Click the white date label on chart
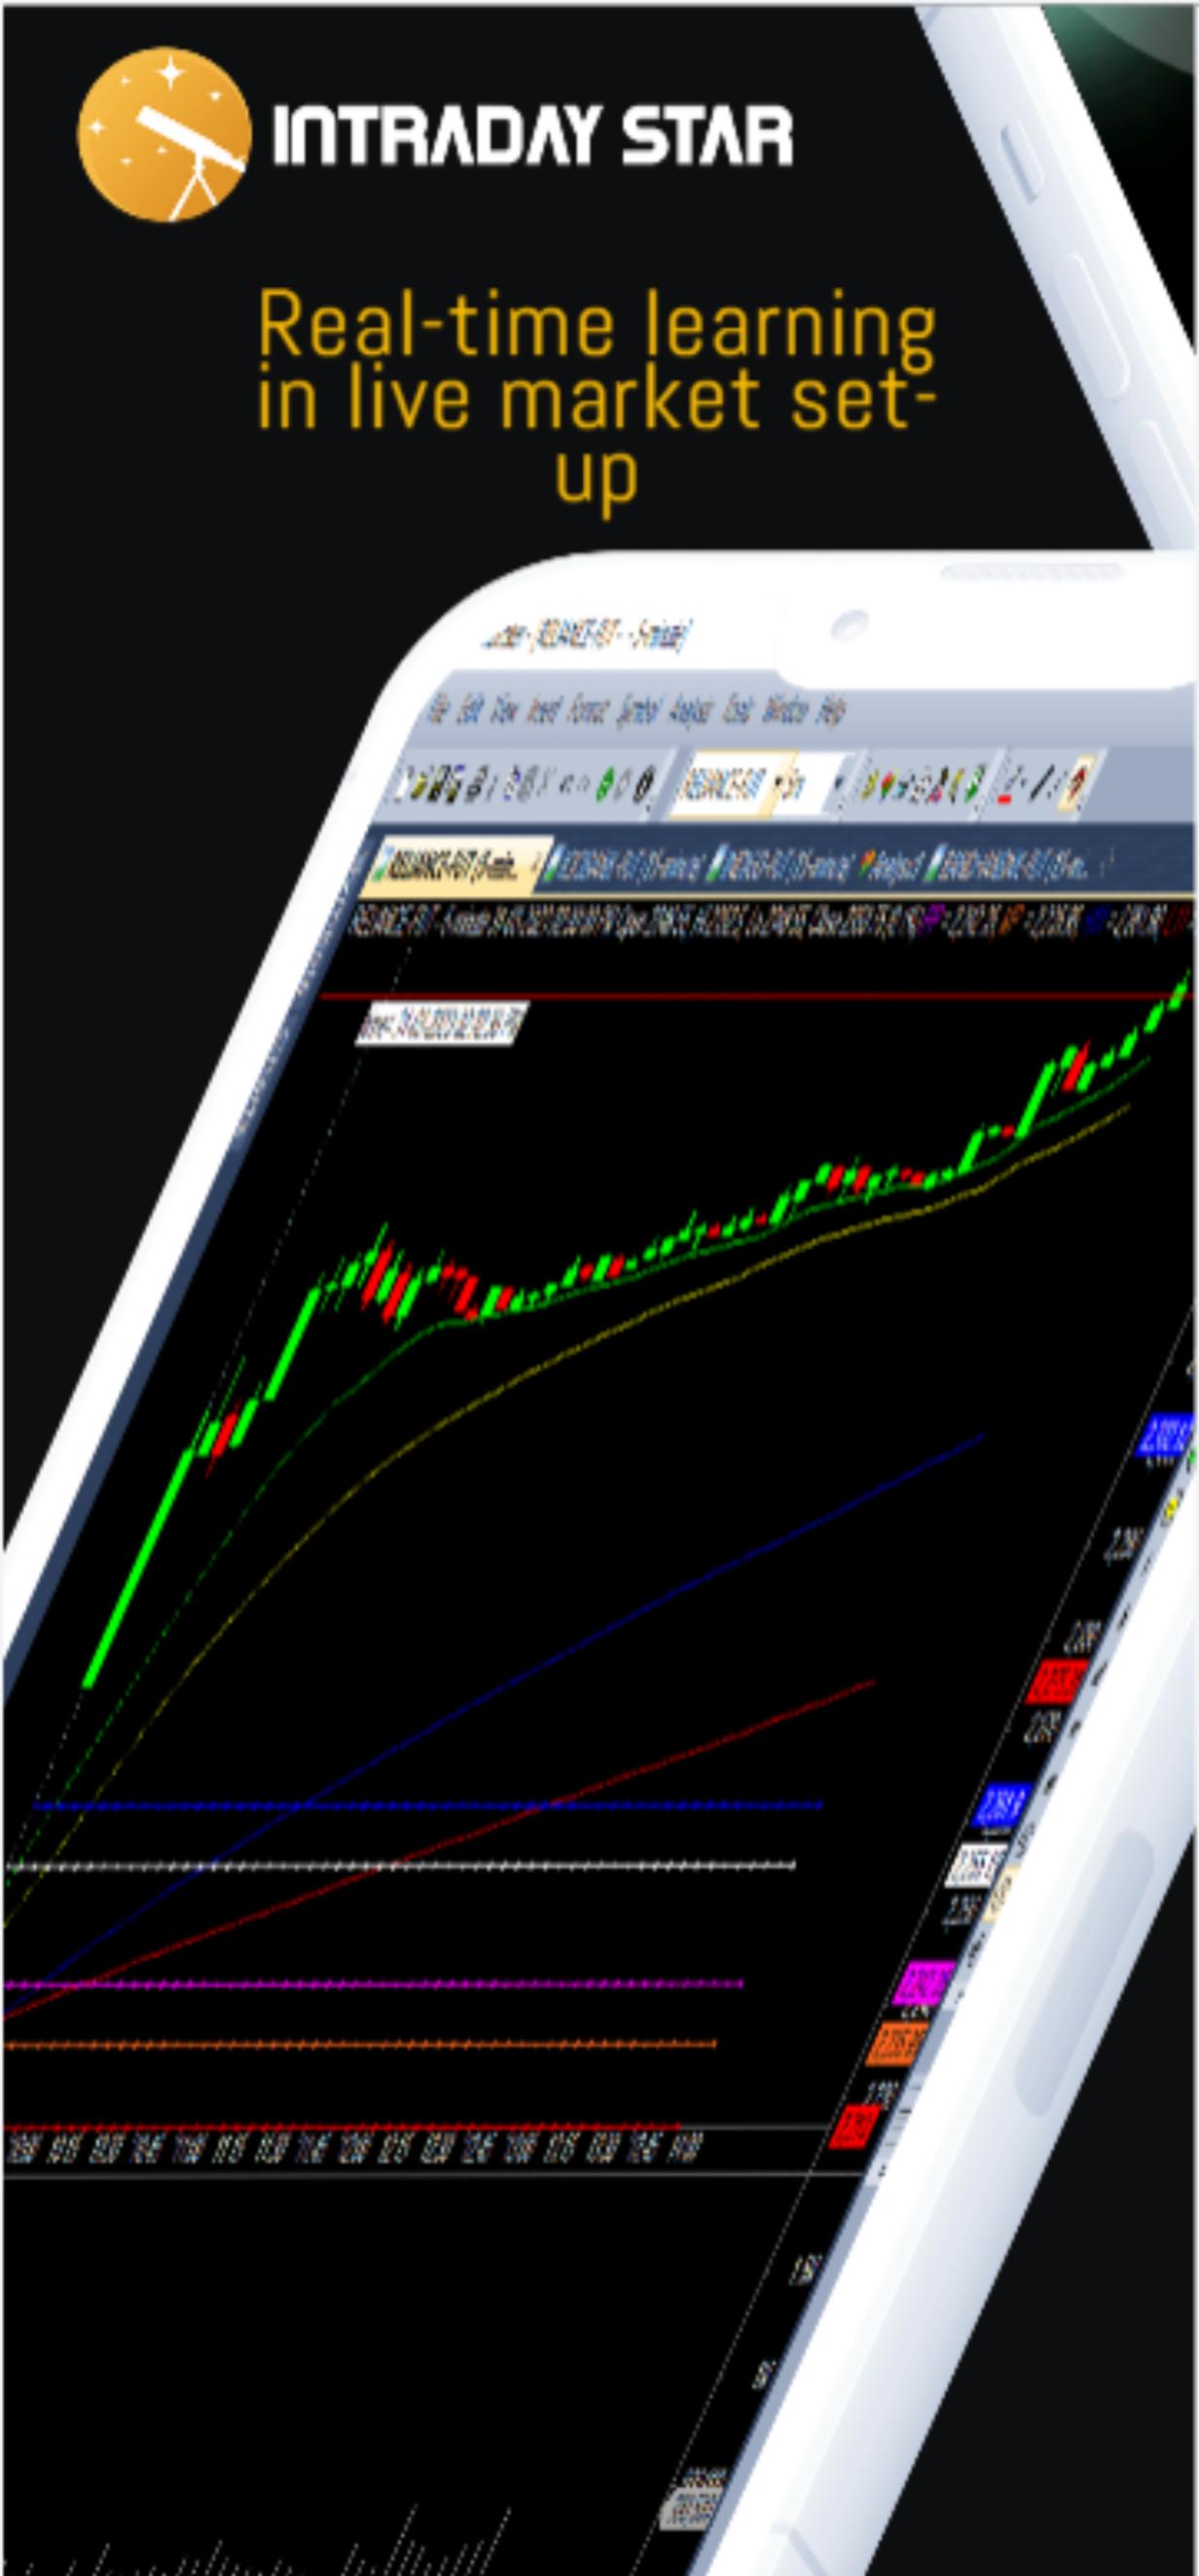The width and height of the screenshot is (1199, 2576). 441,1025
